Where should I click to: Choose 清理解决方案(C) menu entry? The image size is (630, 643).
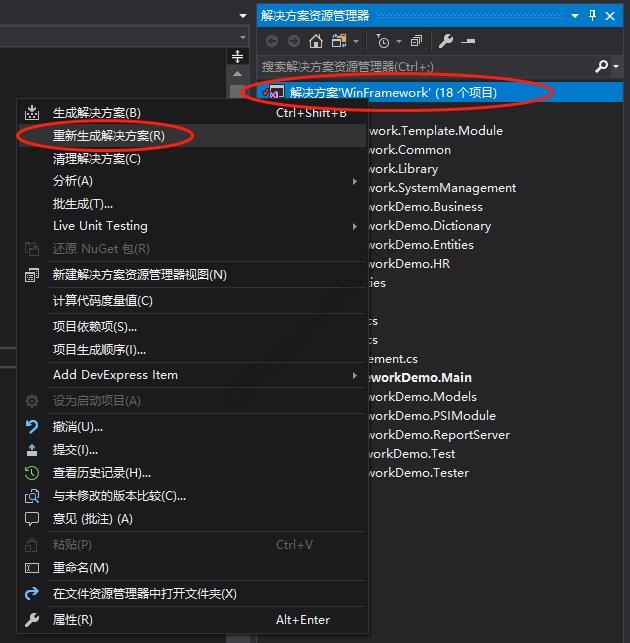point(97,158)
